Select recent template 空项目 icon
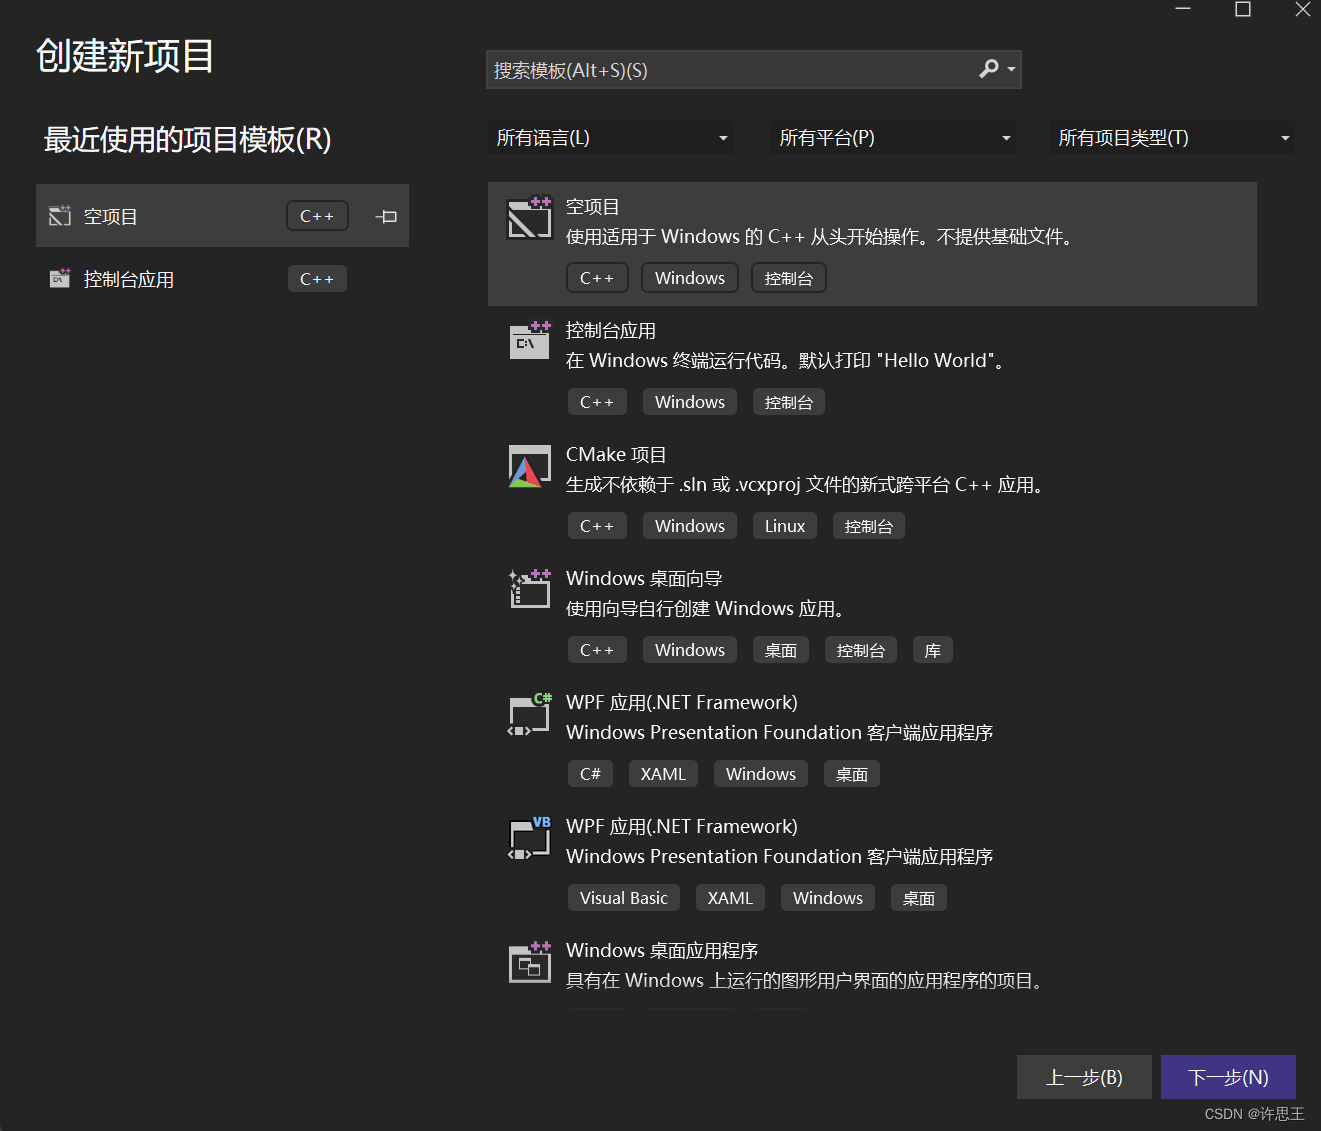The image size is (1321, 1131). (60, 216)
